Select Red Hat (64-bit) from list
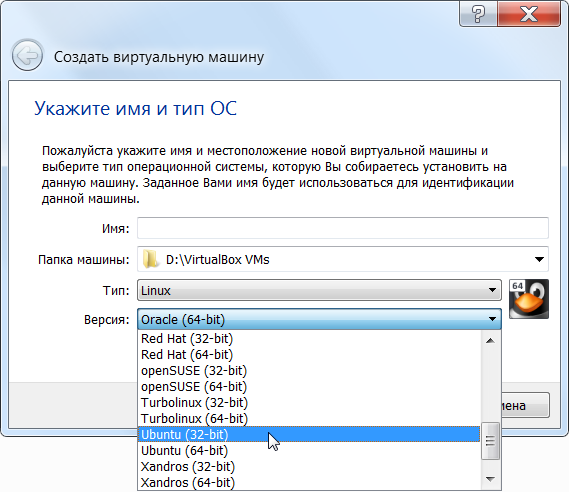Viewport: 569px width, 492px height. pos(308,354)
